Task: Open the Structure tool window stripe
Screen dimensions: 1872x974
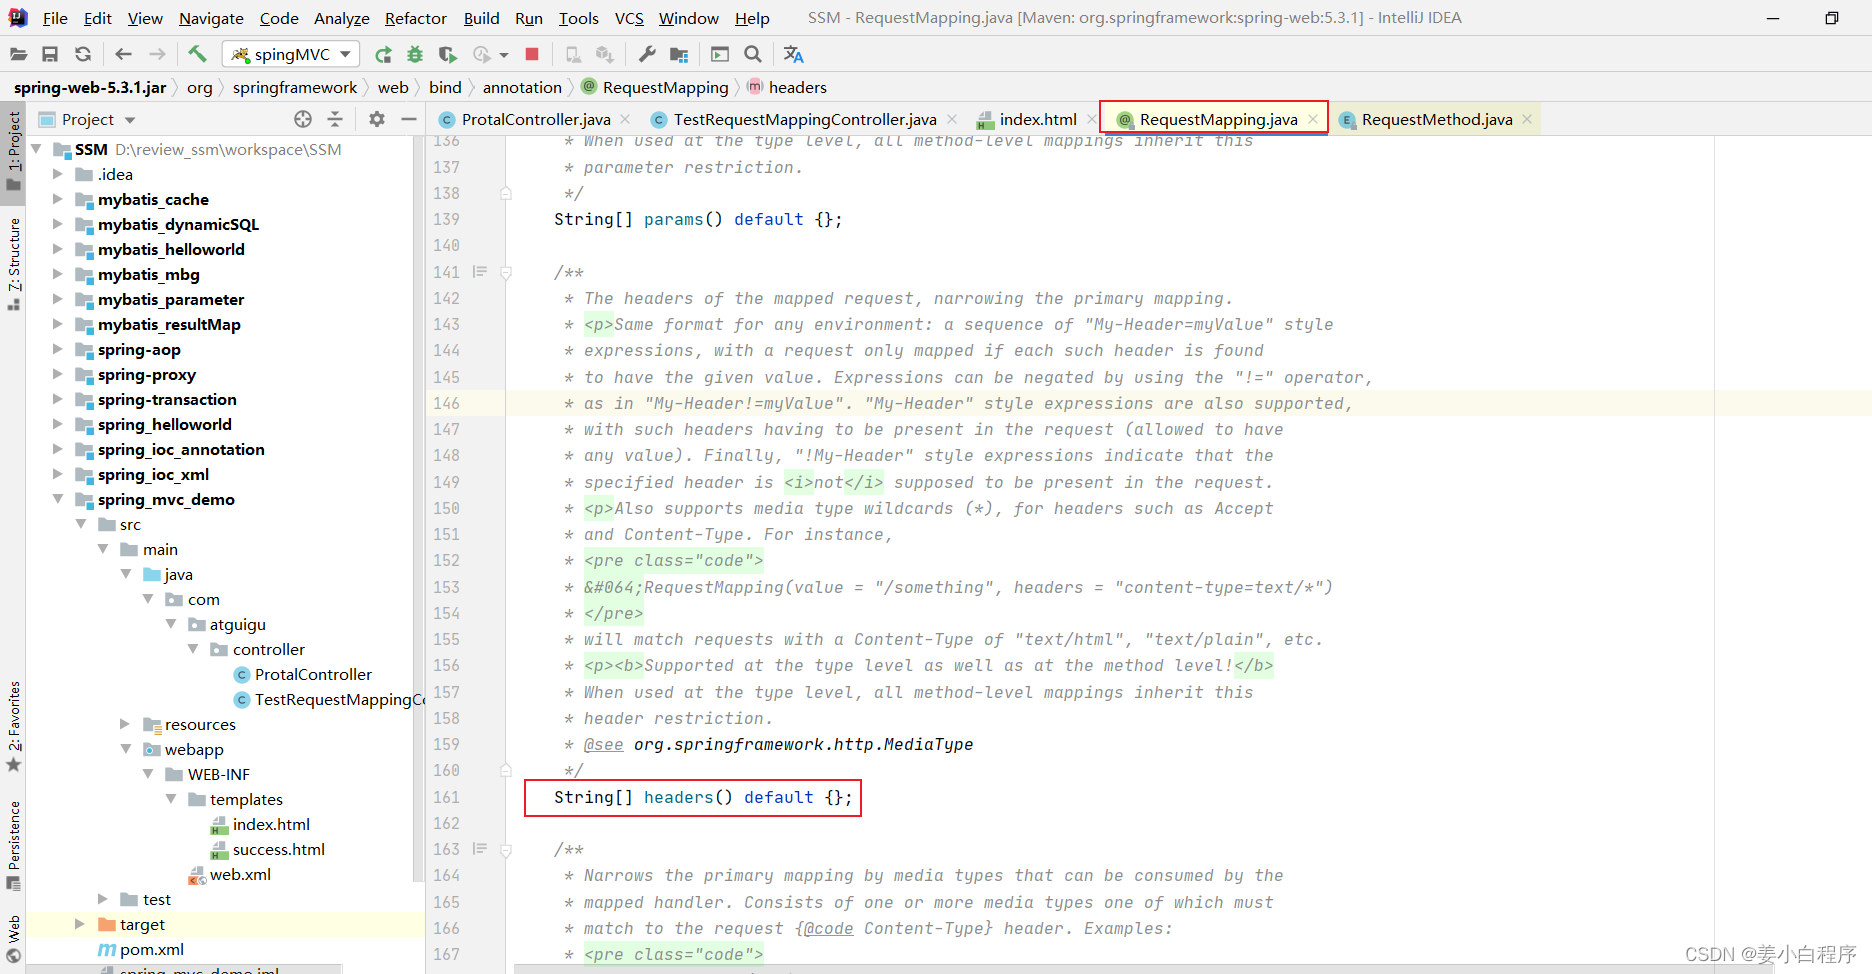Action: (13, 263)
